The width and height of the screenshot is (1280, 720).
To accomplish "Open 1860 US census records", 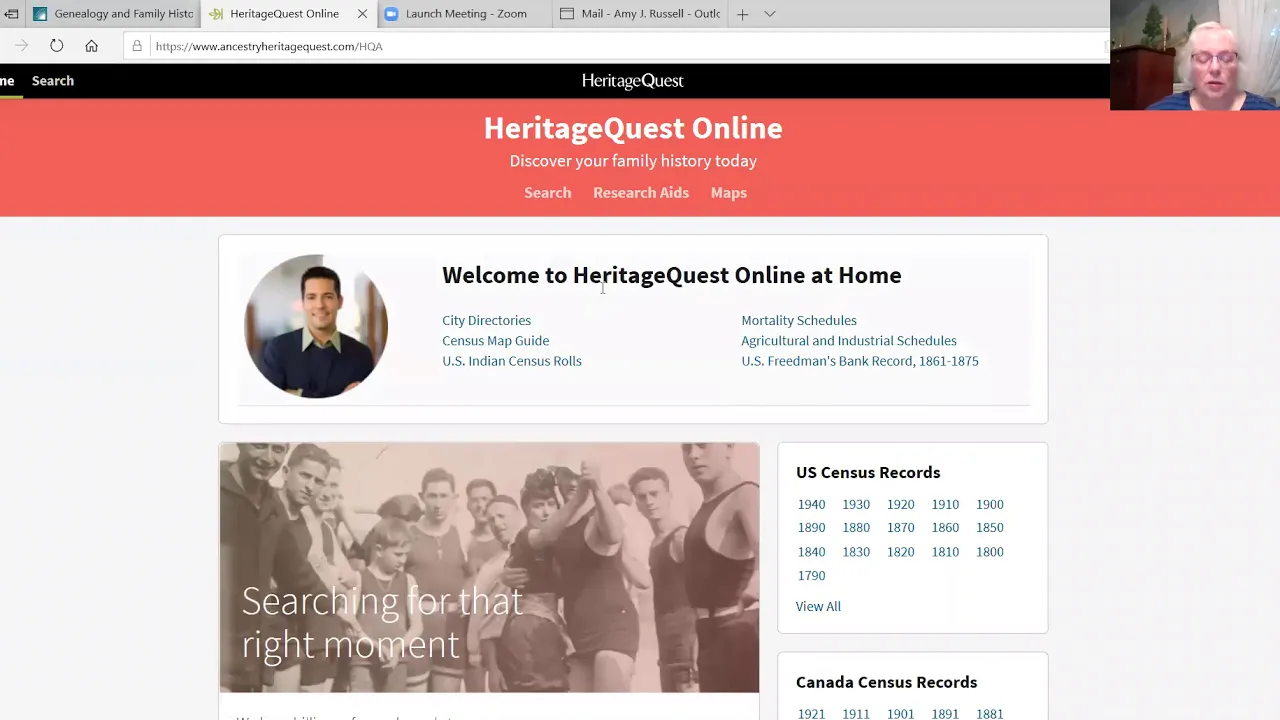I will coord(945,528).
